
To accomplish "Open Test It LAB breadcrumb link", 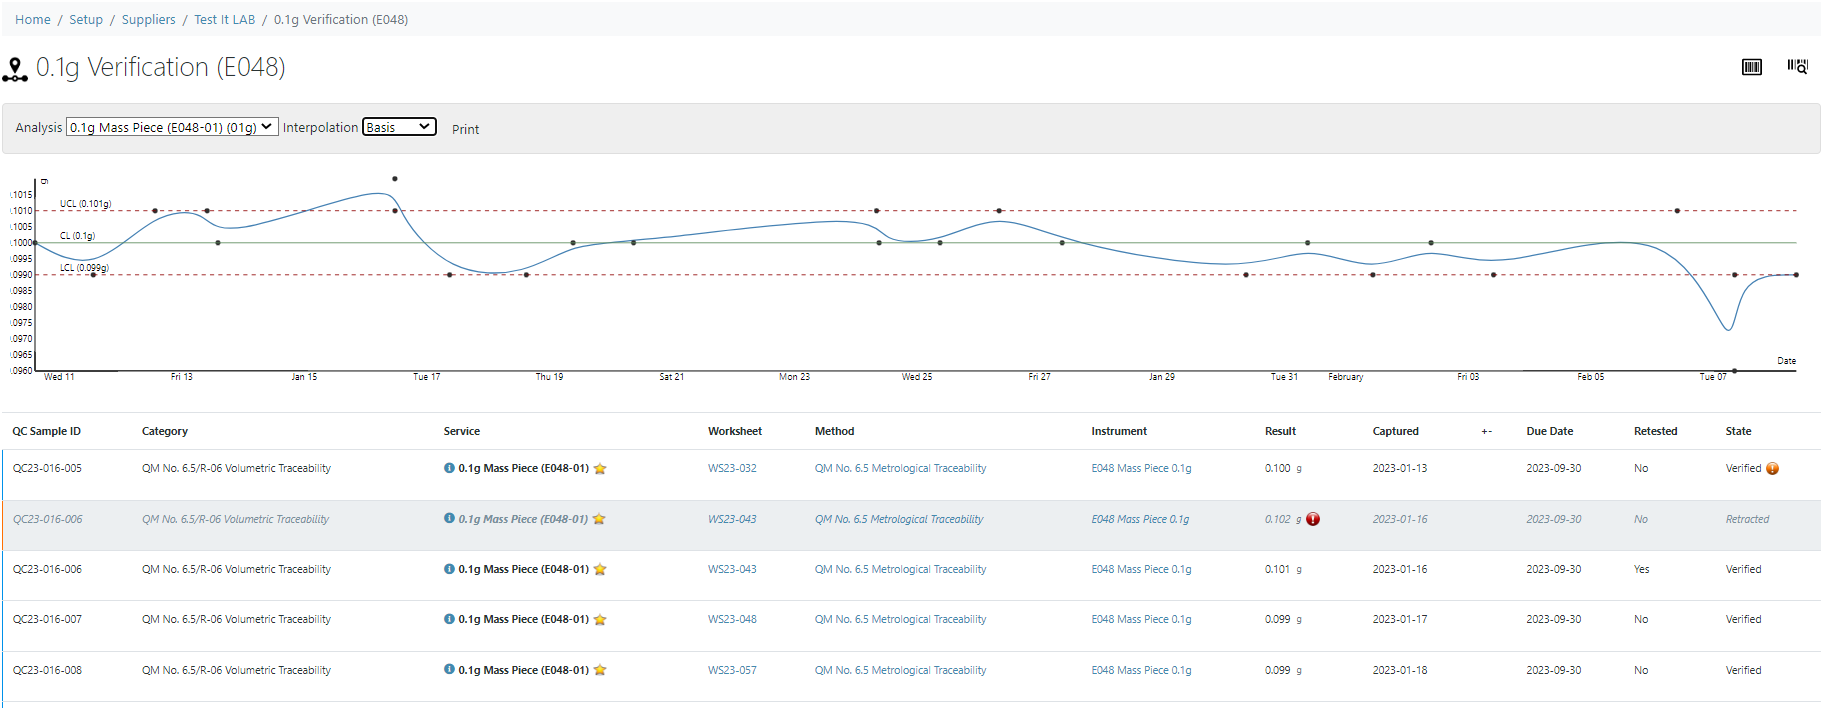I will [x=224, y=19].
